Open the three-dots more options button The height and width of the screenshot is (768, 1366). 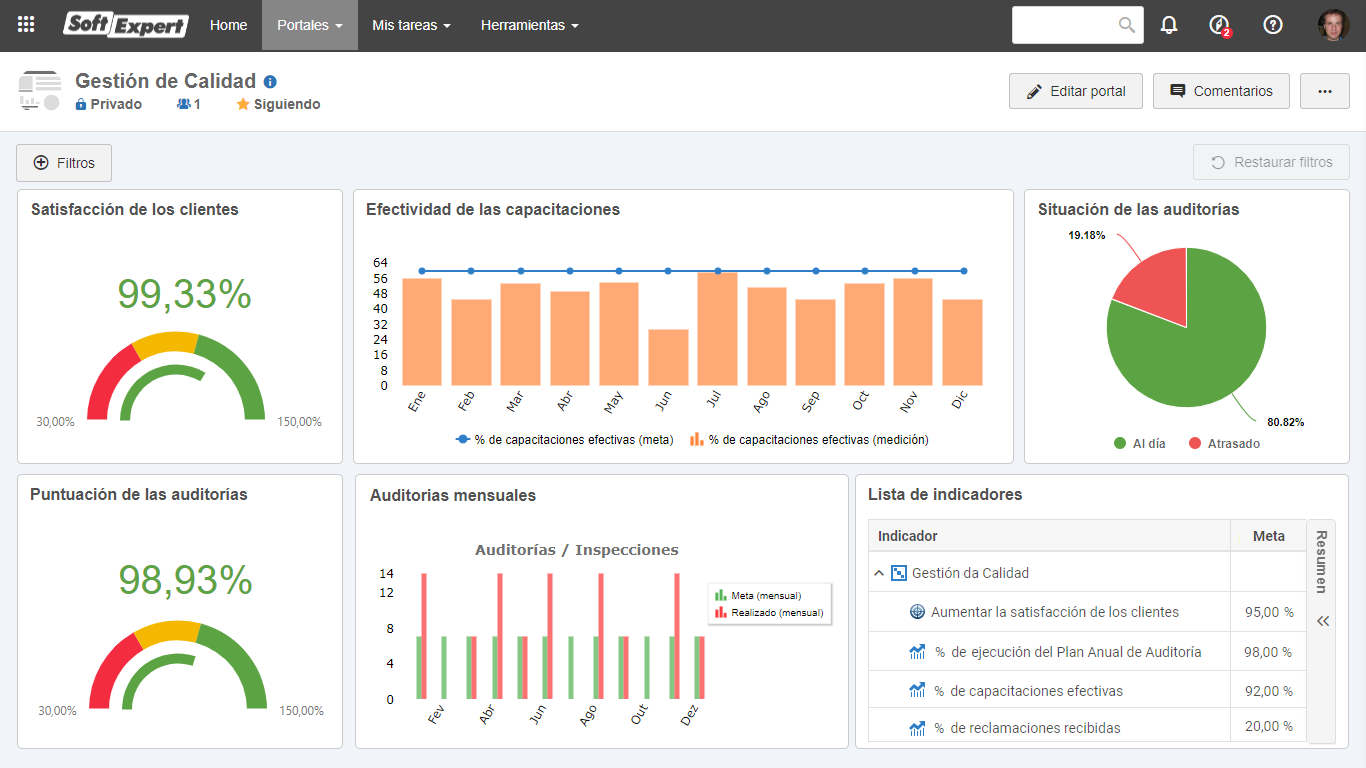coord(1325,91)
